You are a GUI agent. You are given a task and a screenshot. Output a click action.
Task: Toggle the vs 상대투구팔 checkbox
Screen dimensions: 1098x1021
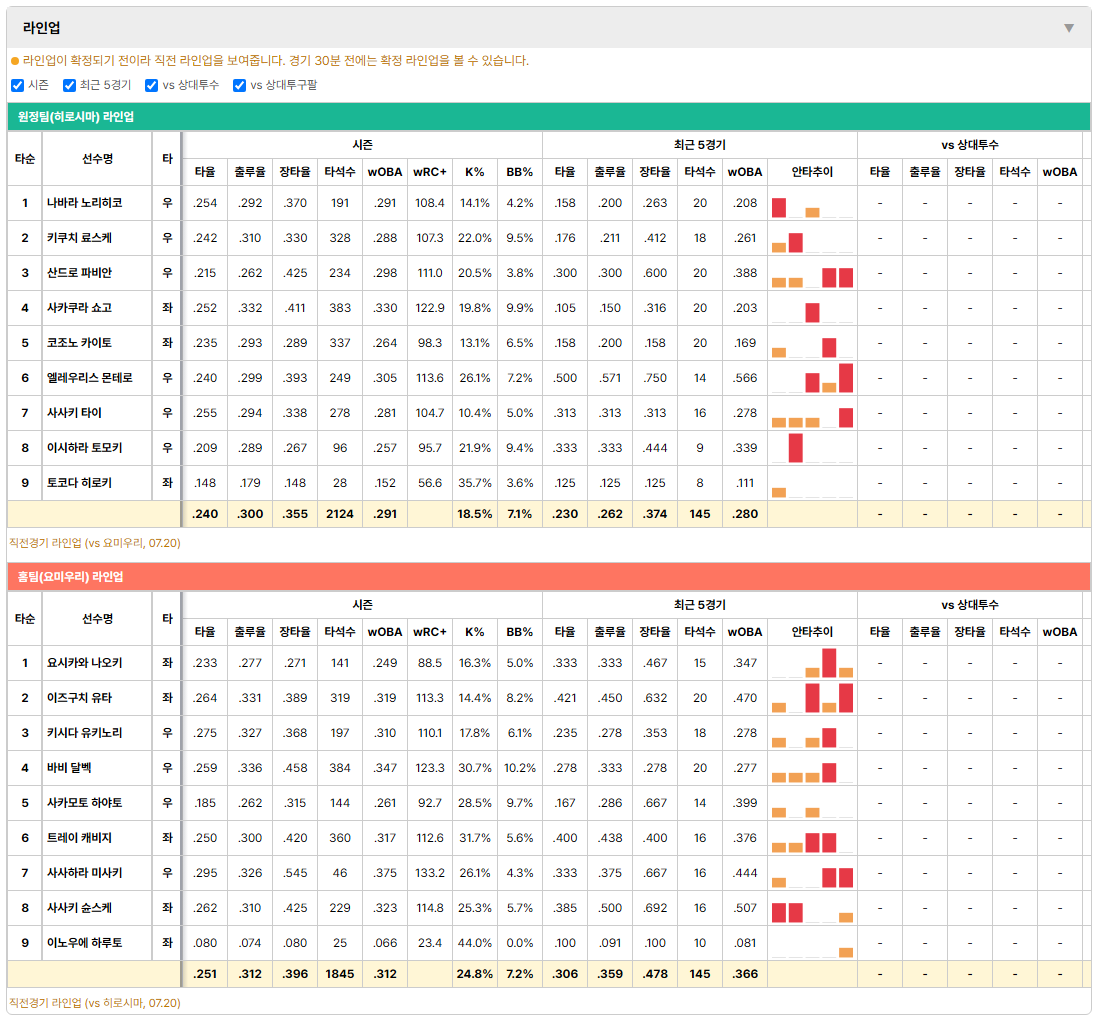tap(239, 85)
